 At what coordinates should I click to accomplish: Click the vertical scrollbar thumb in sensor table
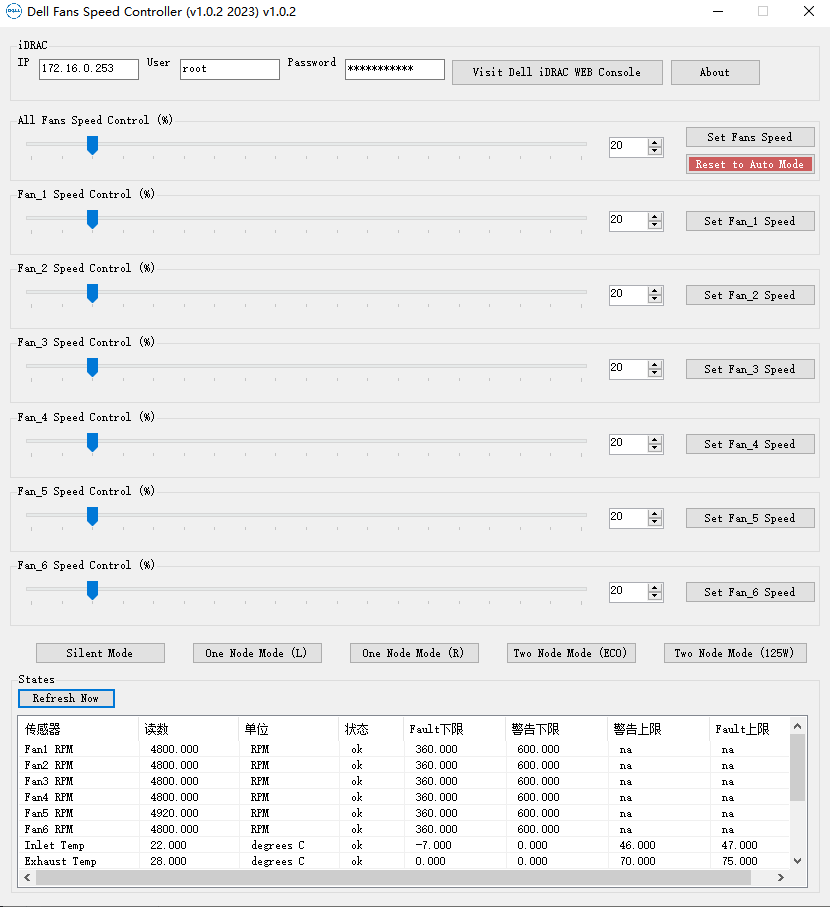(x=798, y=768)
